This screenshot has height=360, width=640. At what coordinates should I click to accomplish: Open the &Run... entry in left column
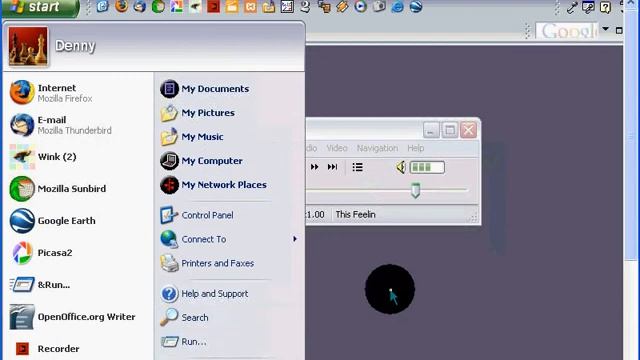tap(40, 285)
